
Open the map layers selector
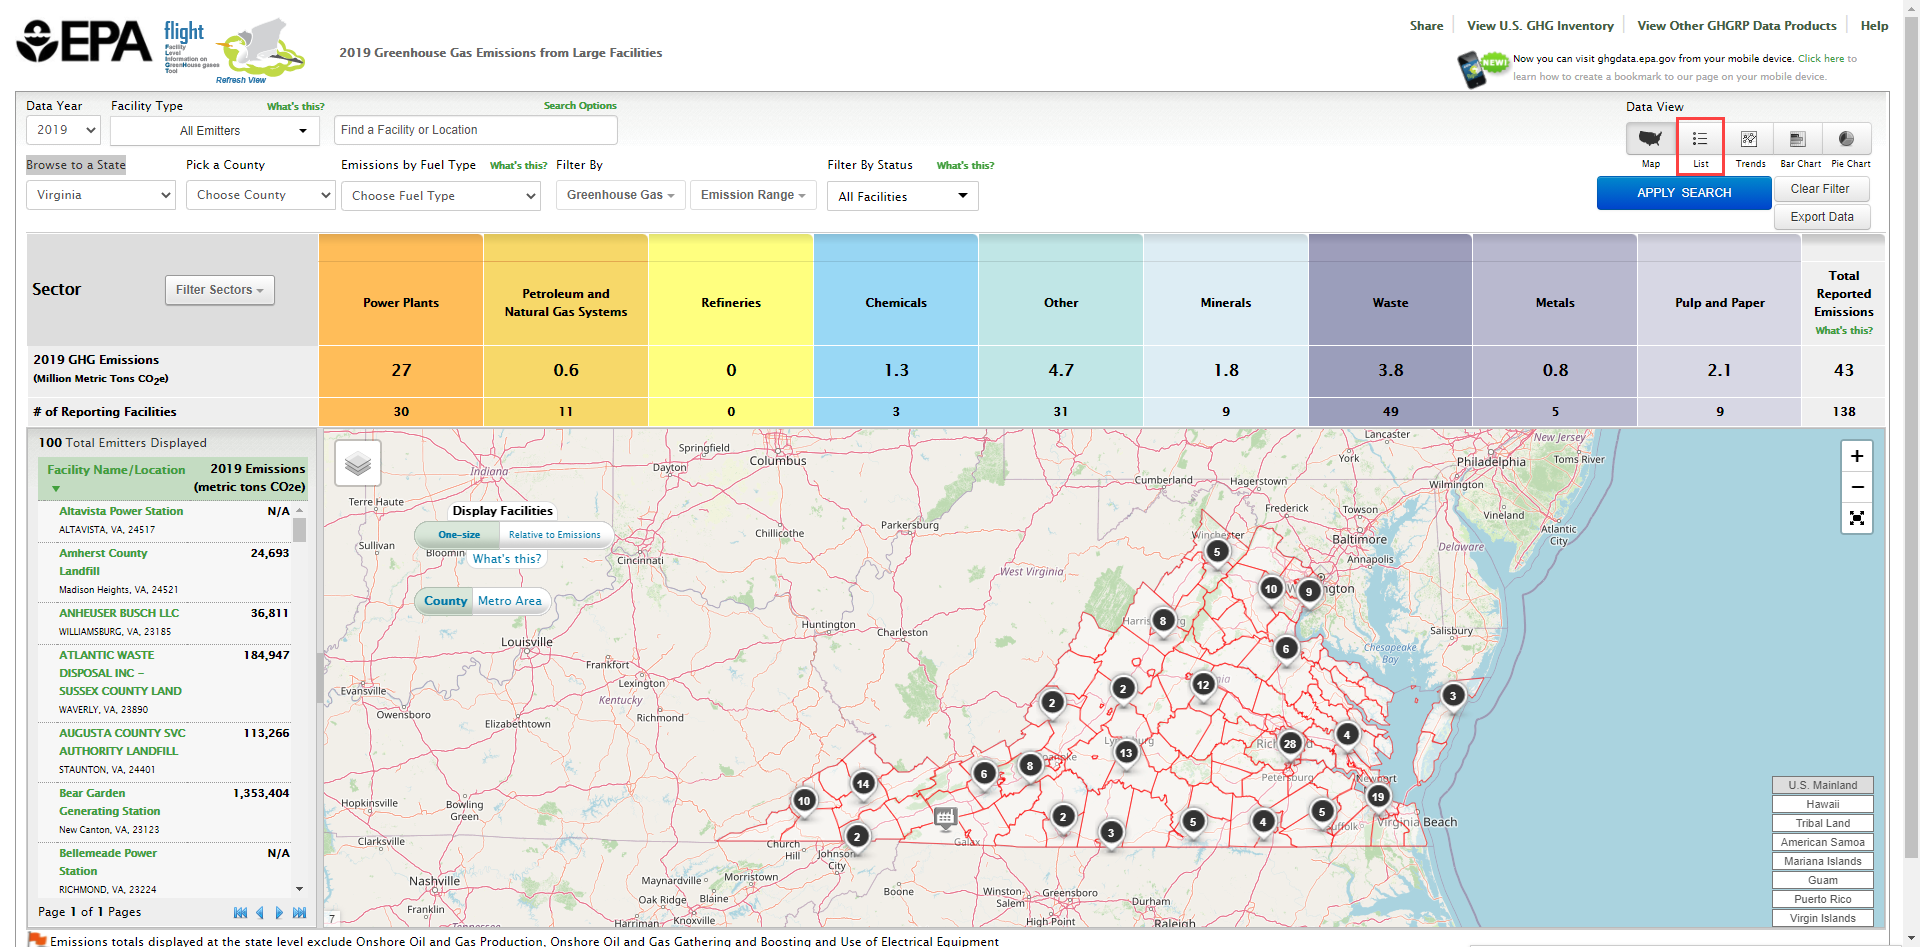[x=358, y=463]
